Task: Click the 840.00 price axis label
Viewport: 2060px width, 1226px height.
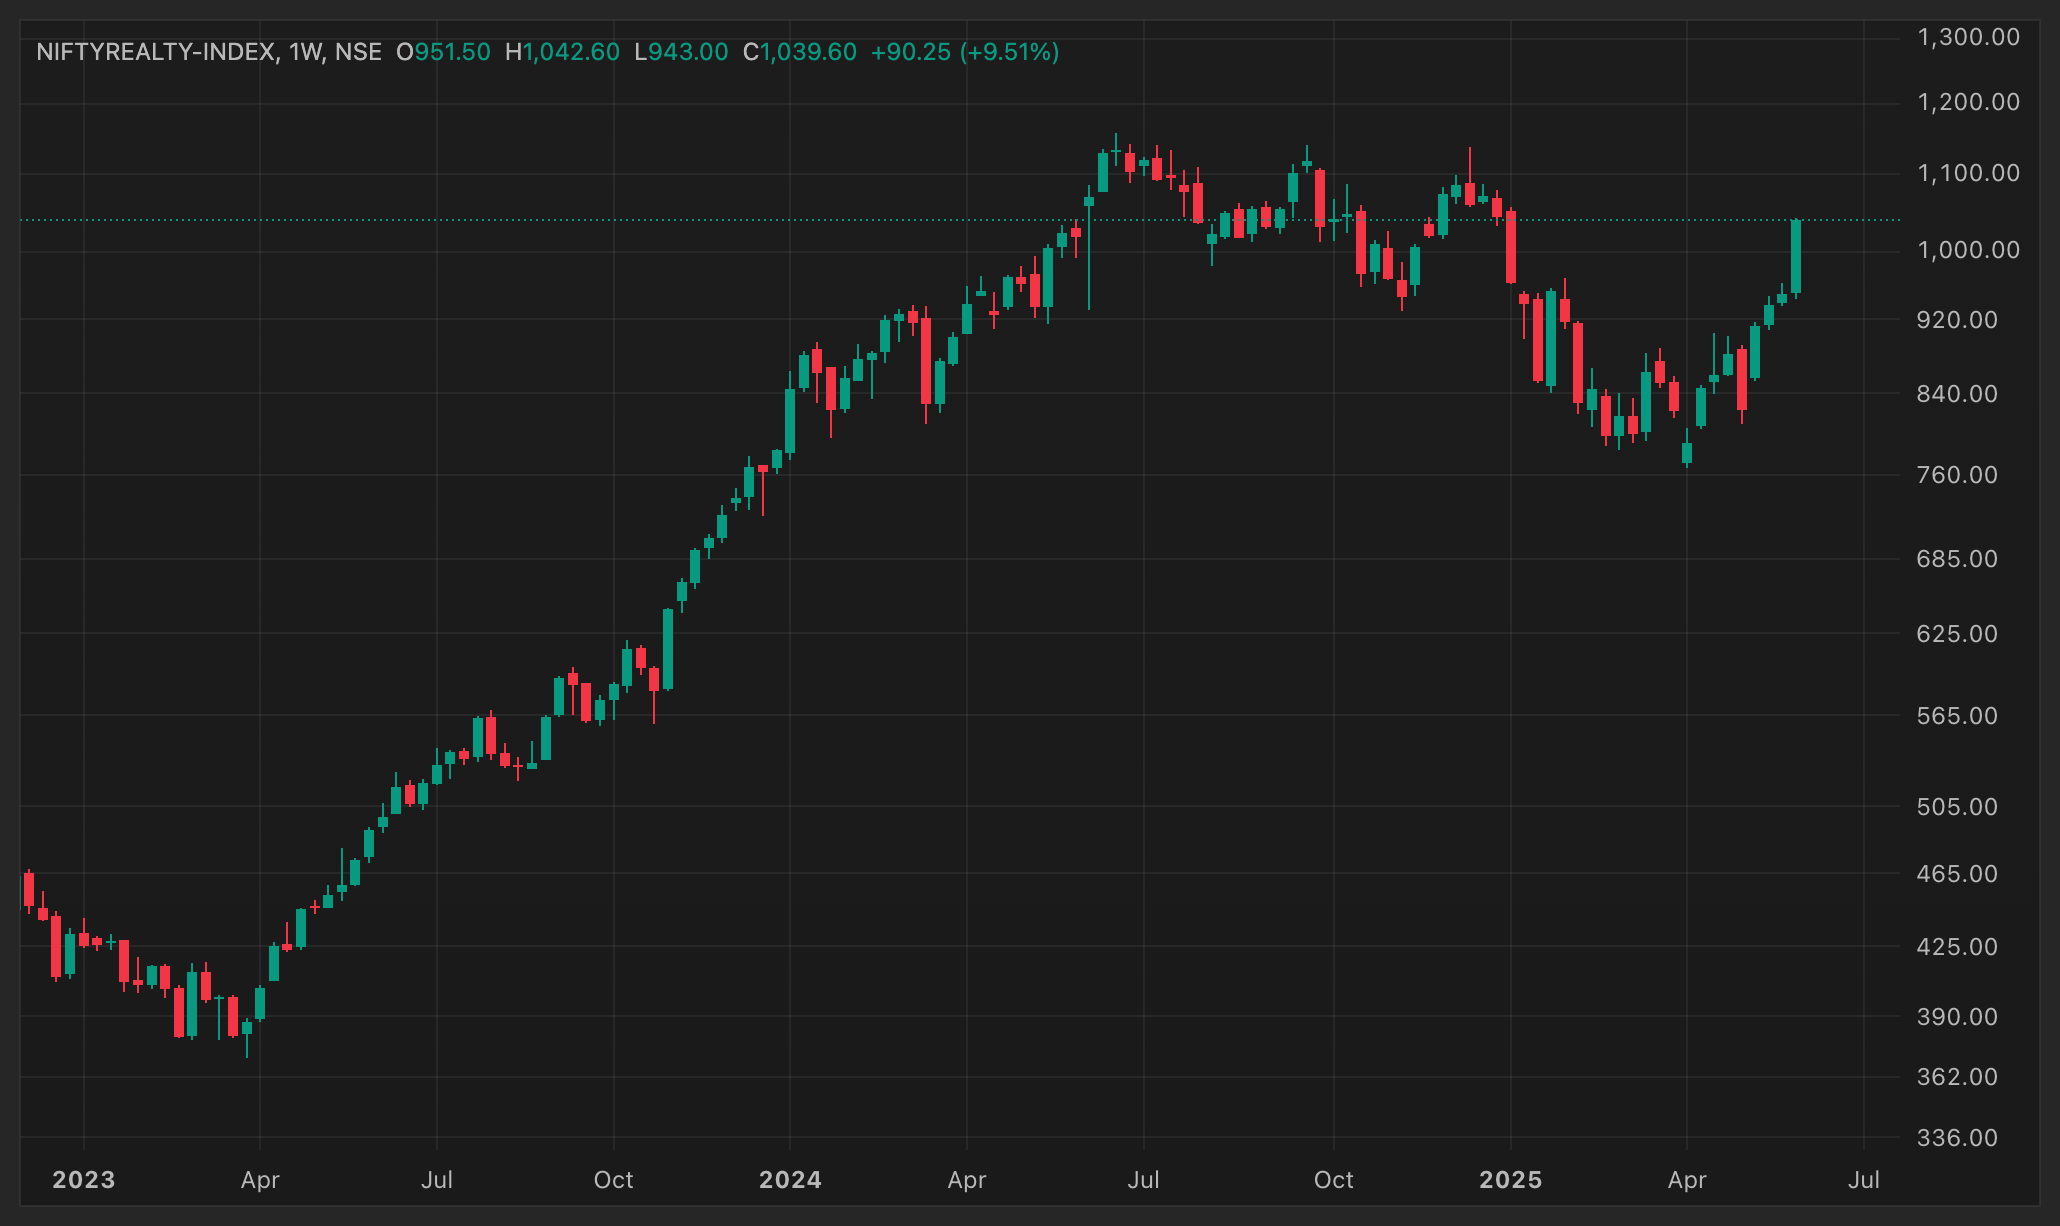Action: pyautogui.click(x=1957, y=394)
